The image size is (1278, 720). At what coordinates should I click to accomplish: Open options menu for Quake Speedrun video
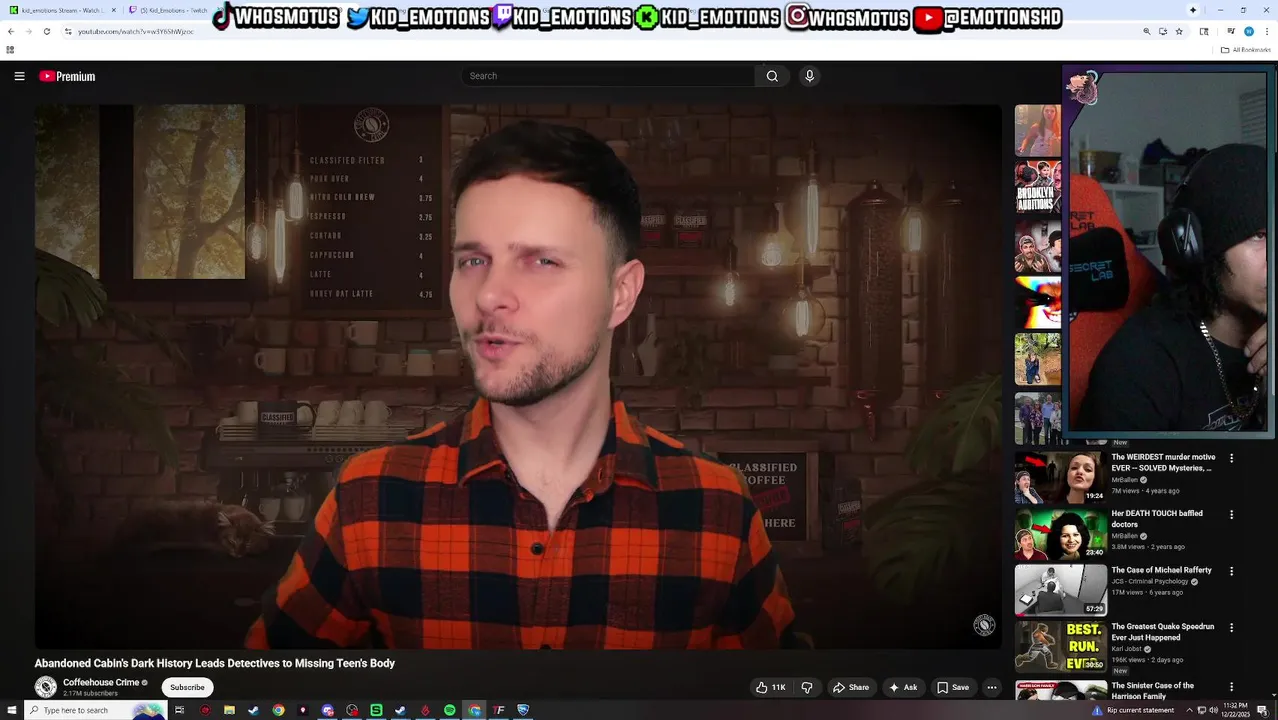click(1231, 628)
